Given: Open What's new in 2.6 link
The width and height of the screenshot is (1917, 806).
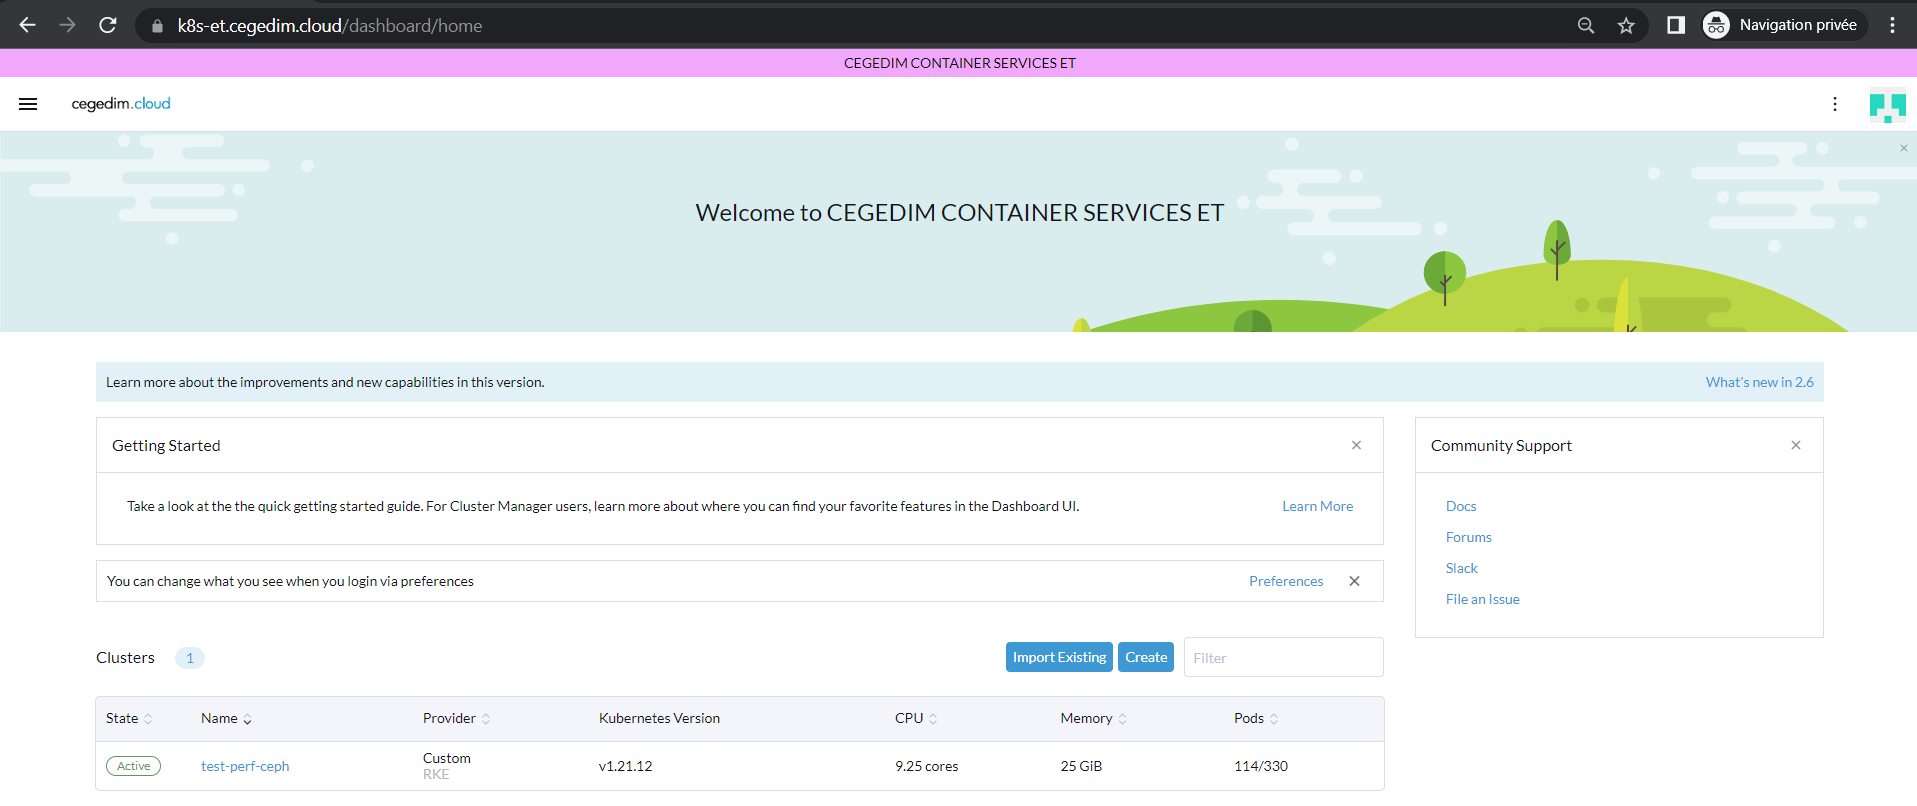Looking at the screenshot, I should [x=1759, y=382].
